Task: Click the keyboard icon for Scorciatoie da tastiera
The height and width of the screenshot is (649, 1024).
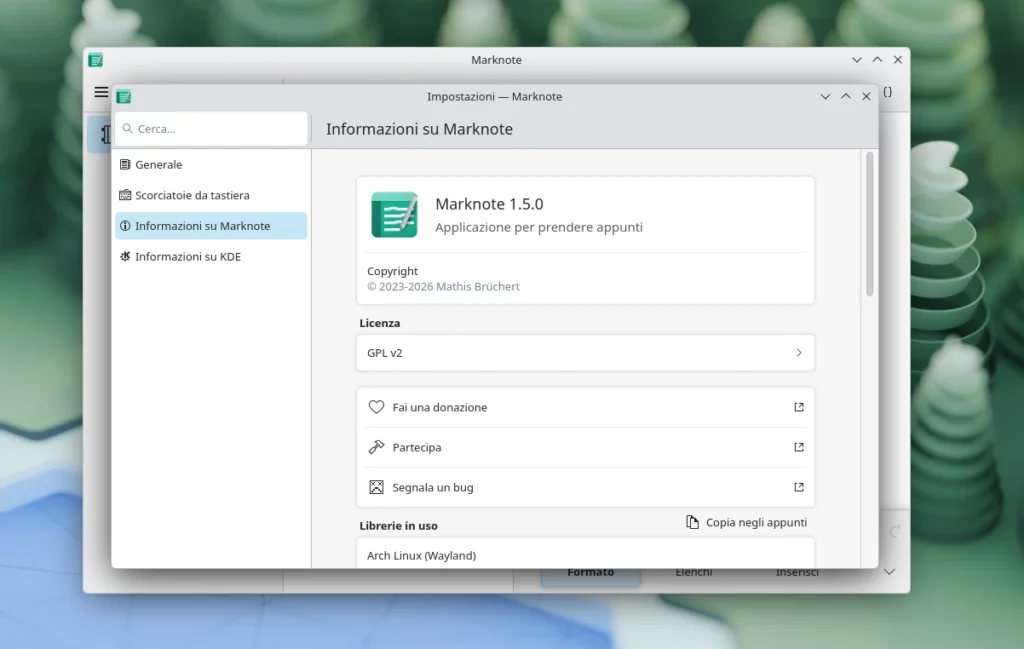Action: coord(126,195)
